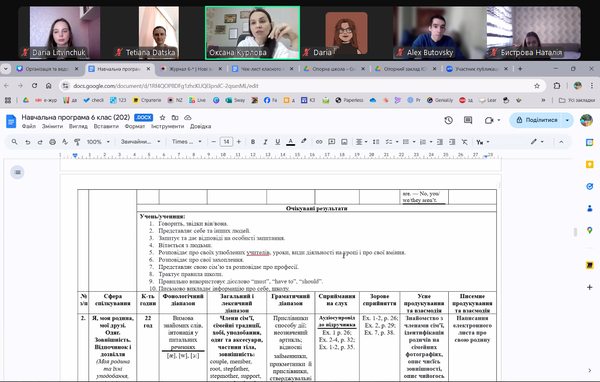Select the paint format tool
This screenshot has width=600, height=382.
pyautogui.click(x=77, y=142)
